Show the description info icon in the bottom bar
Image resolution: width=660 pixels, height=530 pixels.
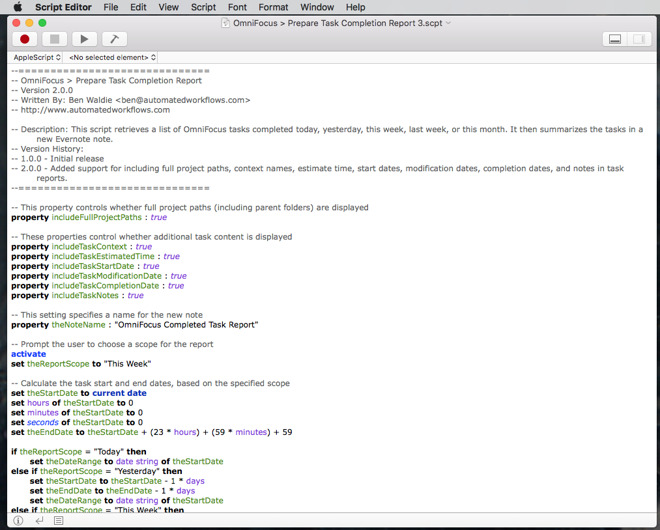pyautogui.click(x=18, y=521)
